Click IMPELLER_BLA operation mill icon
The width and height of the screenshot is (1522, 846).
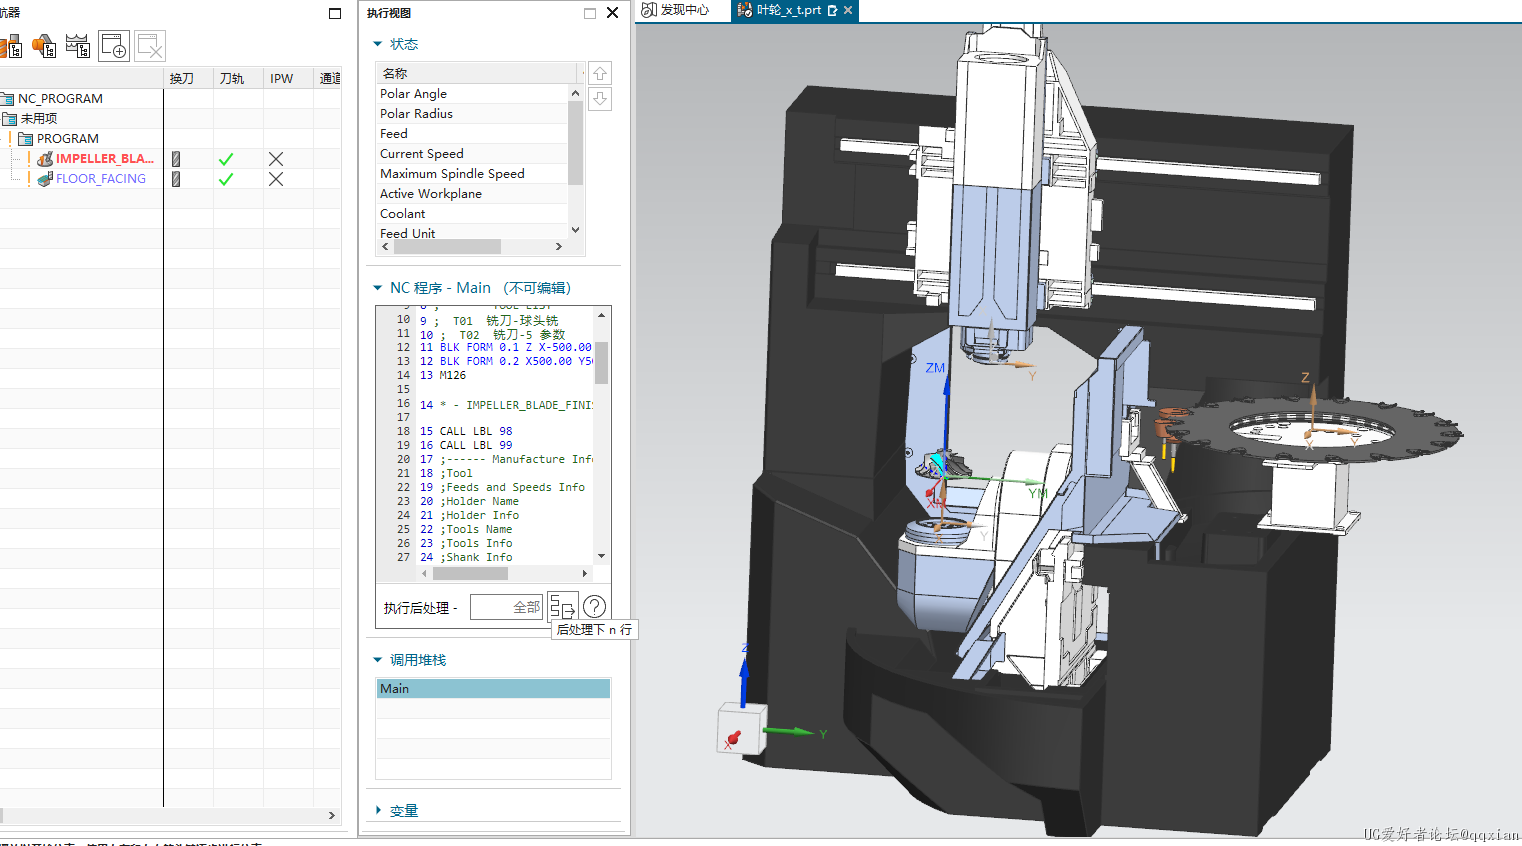45,159
